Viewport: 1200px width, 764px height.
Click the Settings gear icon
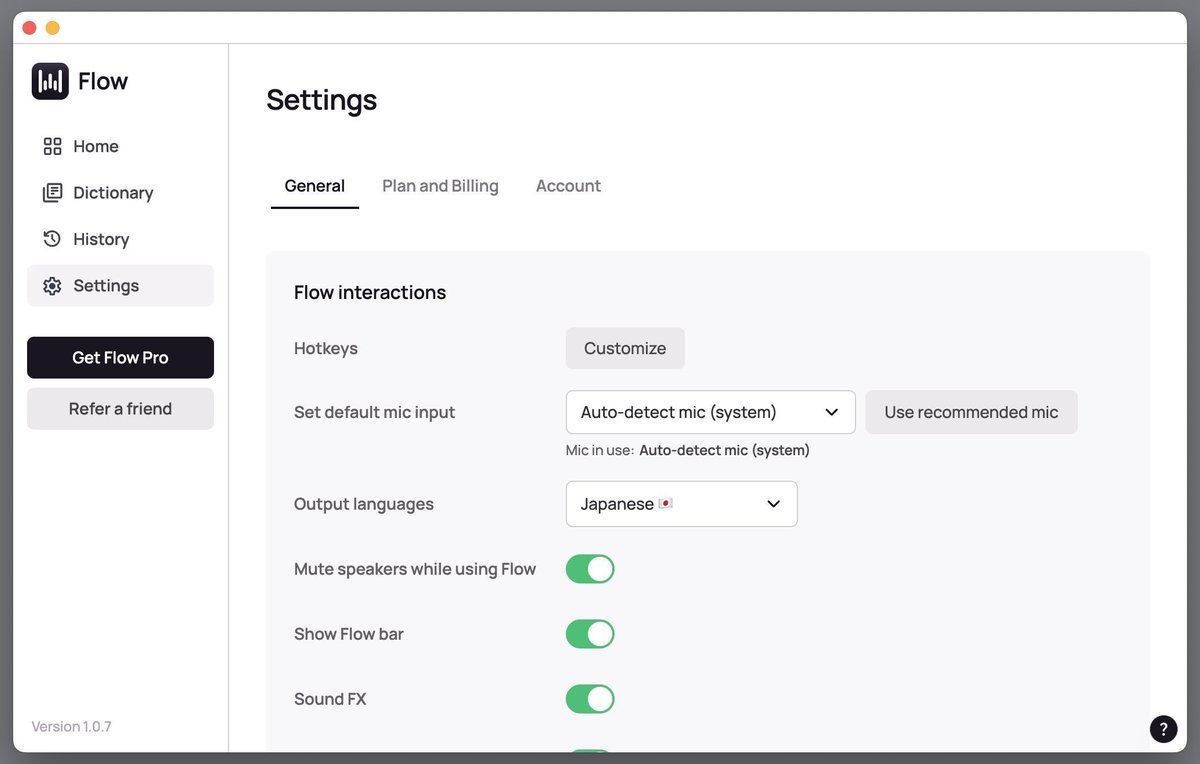point(52,286)
